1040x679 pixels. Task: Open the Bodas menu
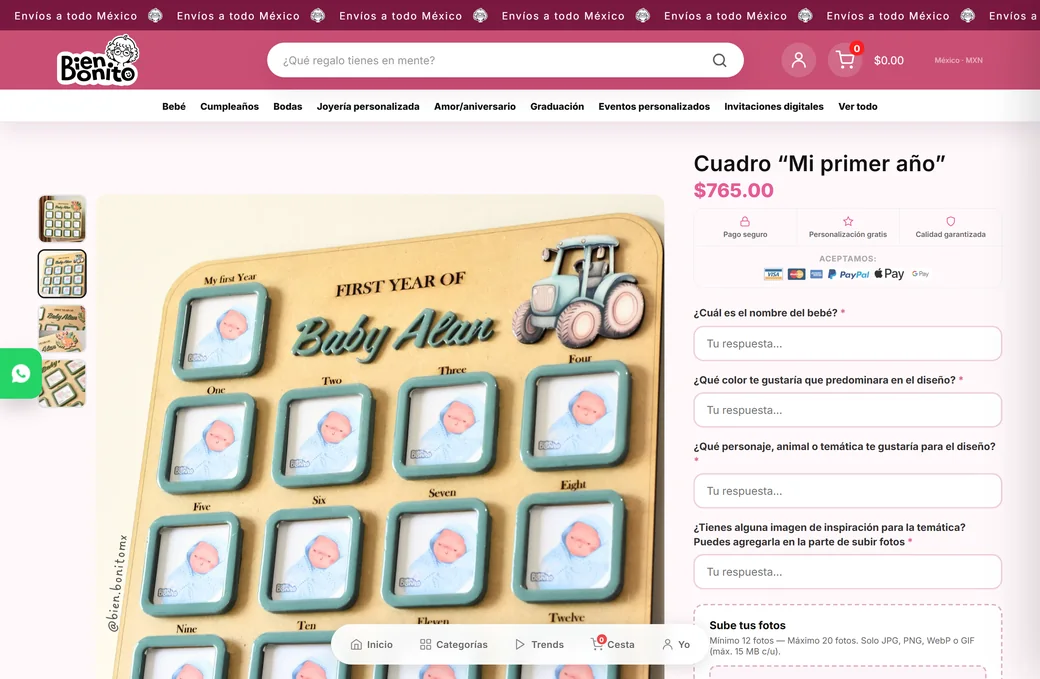pos(288,106)
